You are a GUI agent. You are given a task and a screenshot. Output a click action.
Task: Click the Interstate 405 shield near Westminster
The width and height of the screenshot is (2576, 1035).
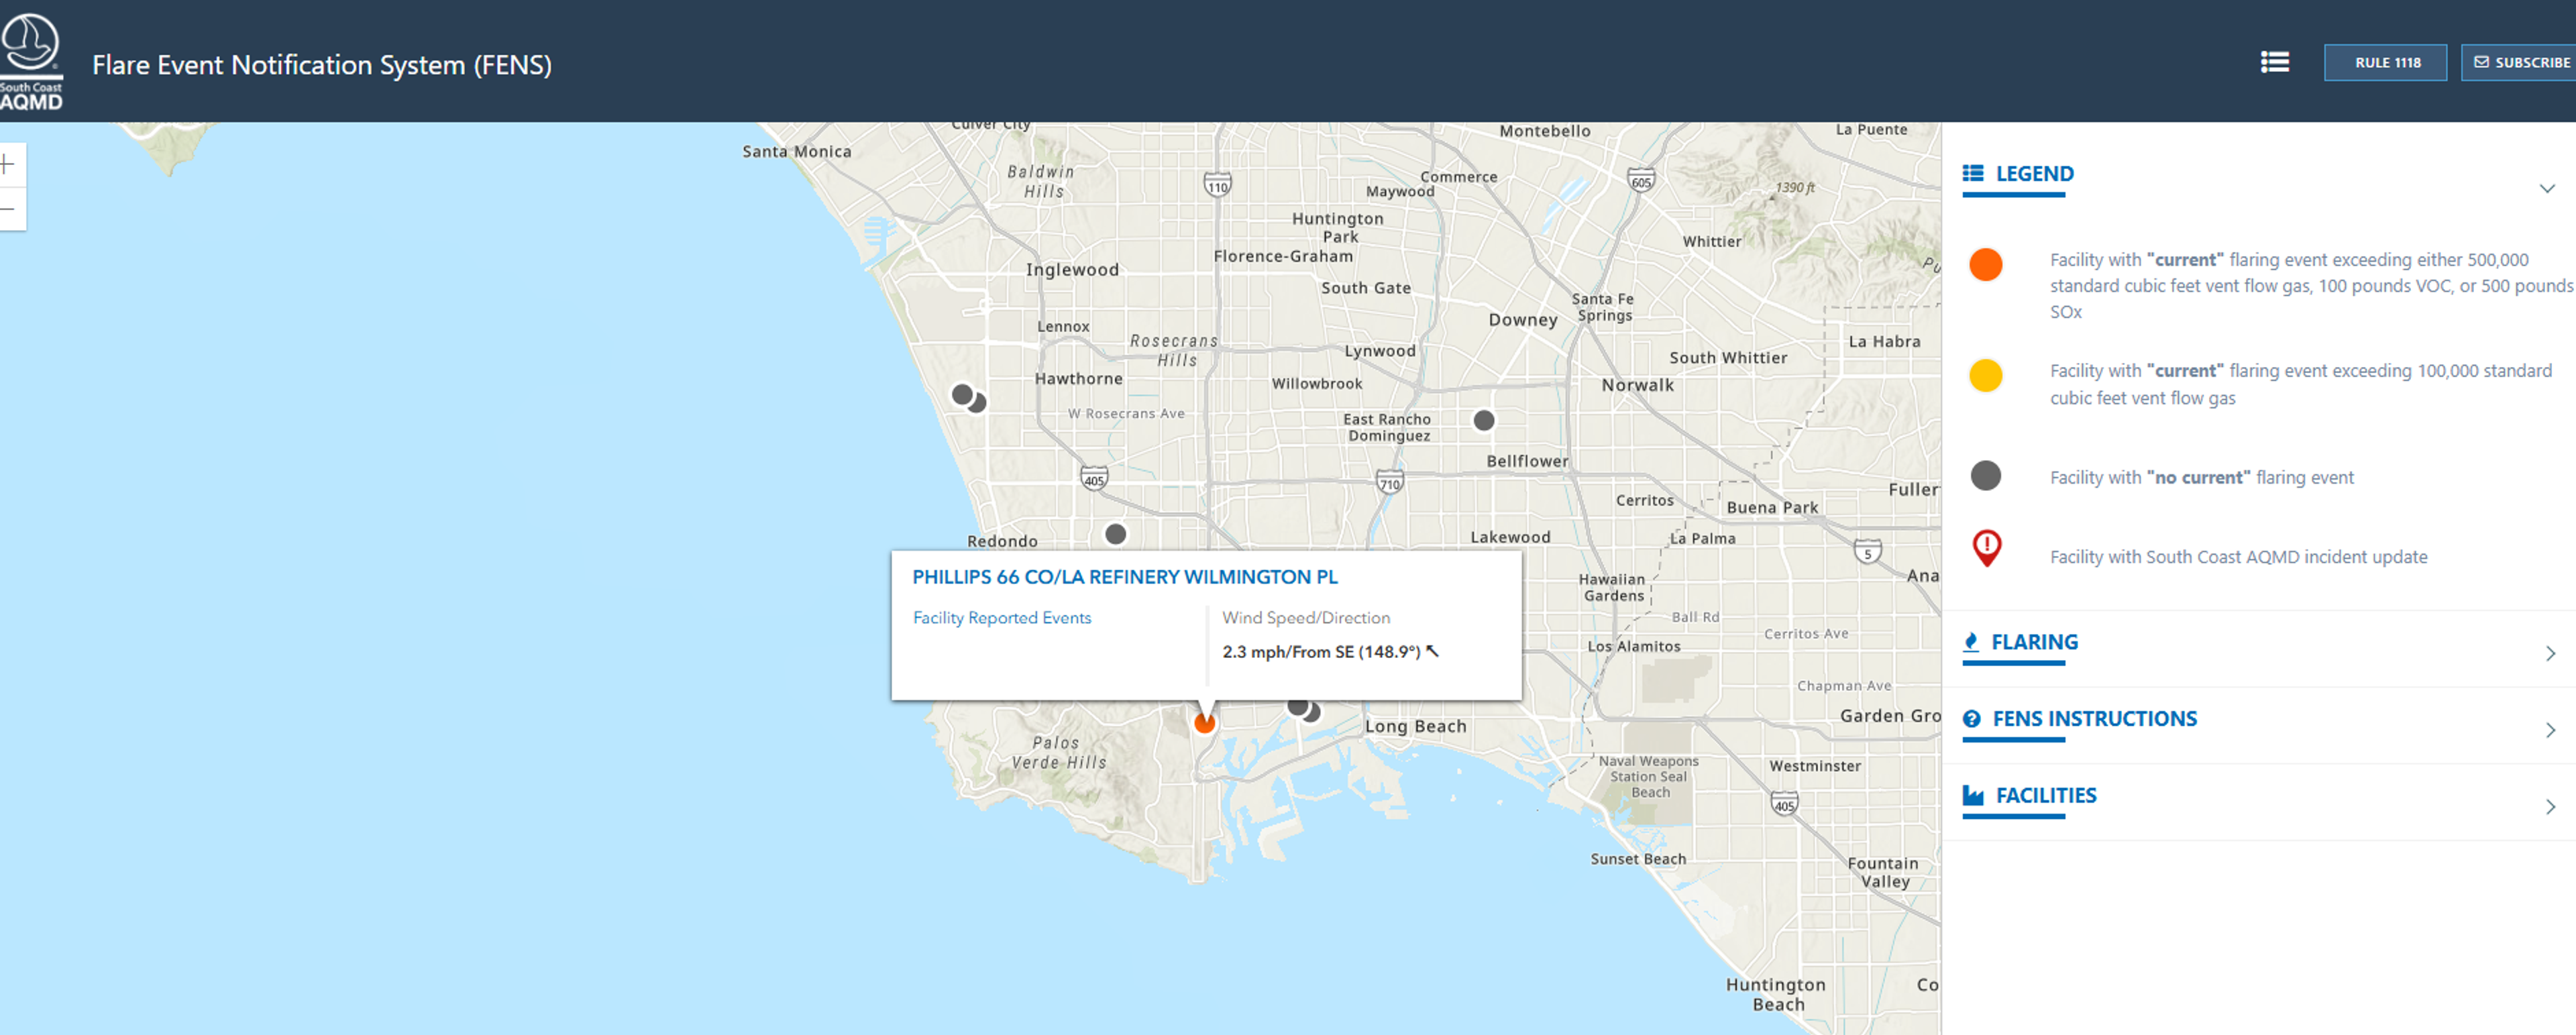1784,804
